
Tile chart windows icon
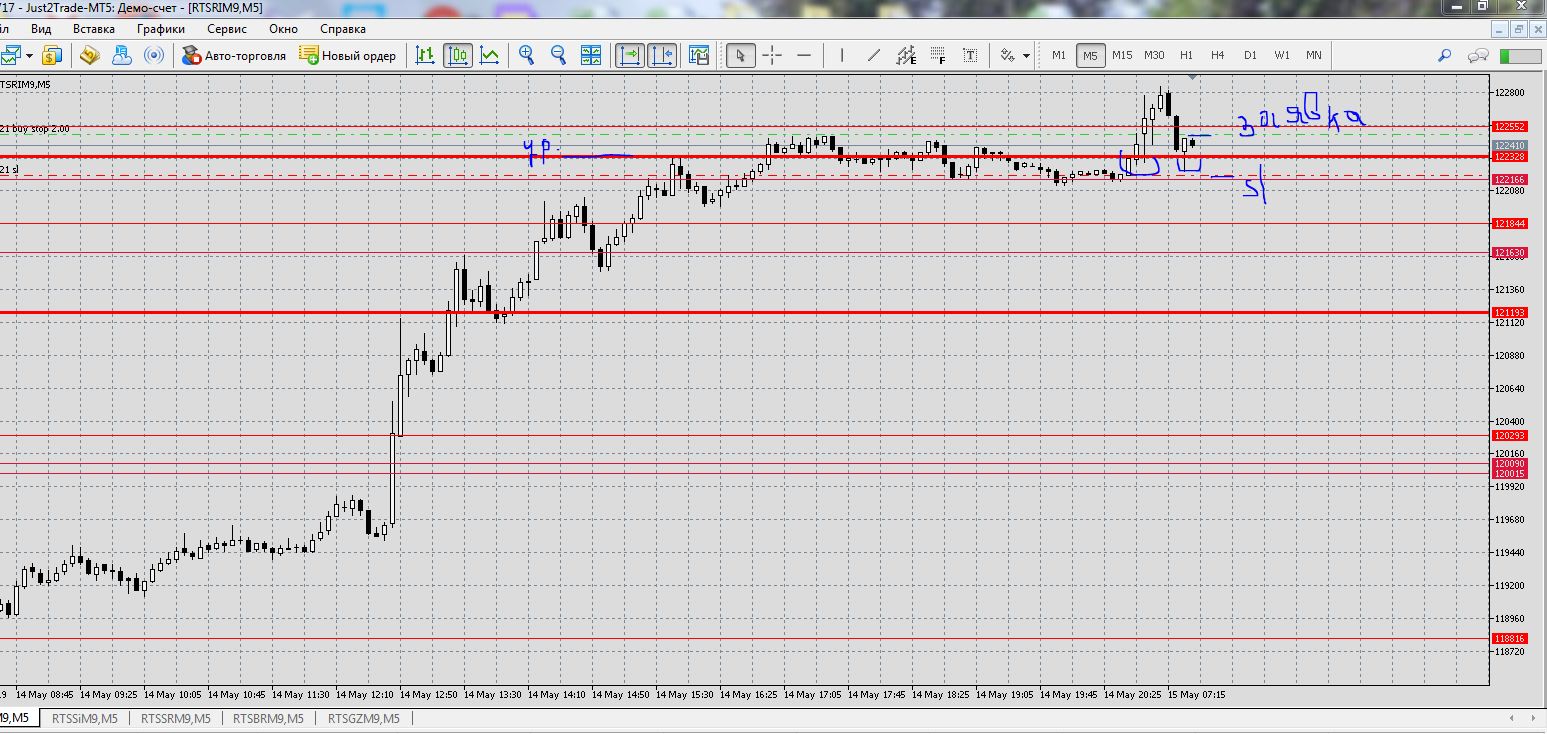[591, 55]
